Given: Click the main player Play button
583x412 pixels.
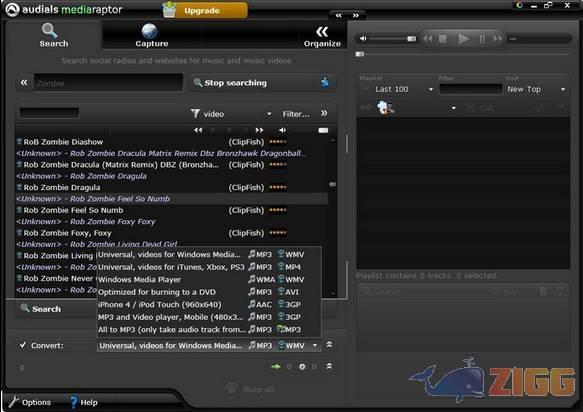Looking at the screenshot, I should coord(463,38).
